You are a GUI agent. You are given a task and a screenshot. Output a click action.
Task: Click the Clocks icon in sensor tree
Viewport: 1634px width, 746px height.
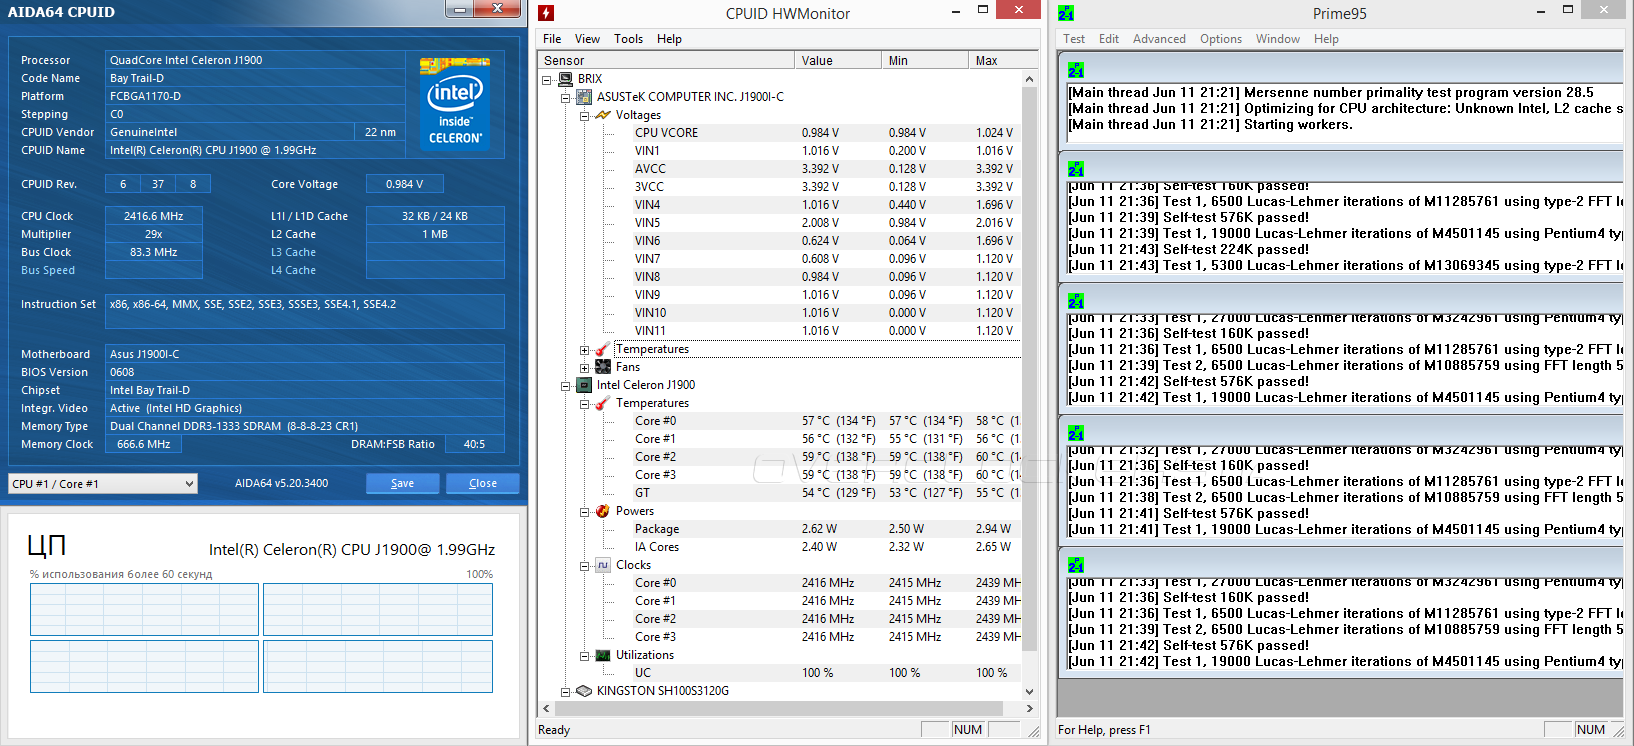click(603, 565)
